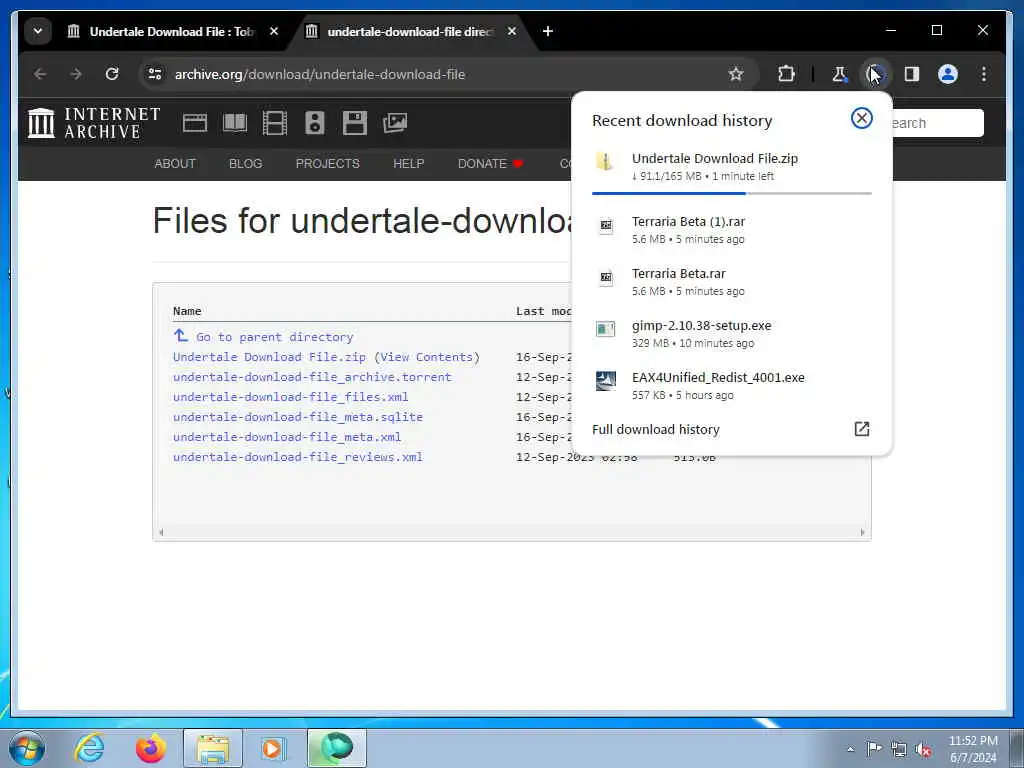Screen dimensions: 1024x768
Task: Close the Recent download history popup
Action: click(861, 118)
